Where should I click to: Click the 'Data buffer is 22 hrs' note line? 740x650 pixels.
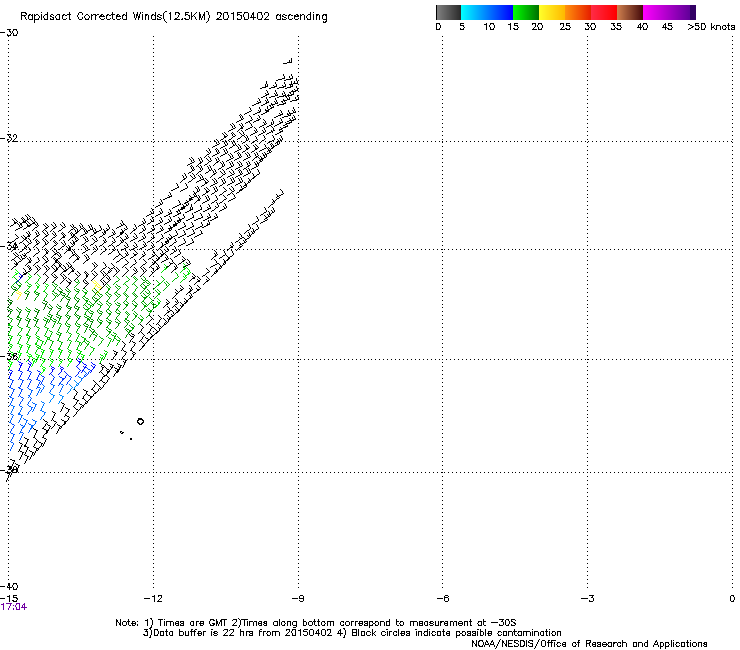tap(352, 633)
